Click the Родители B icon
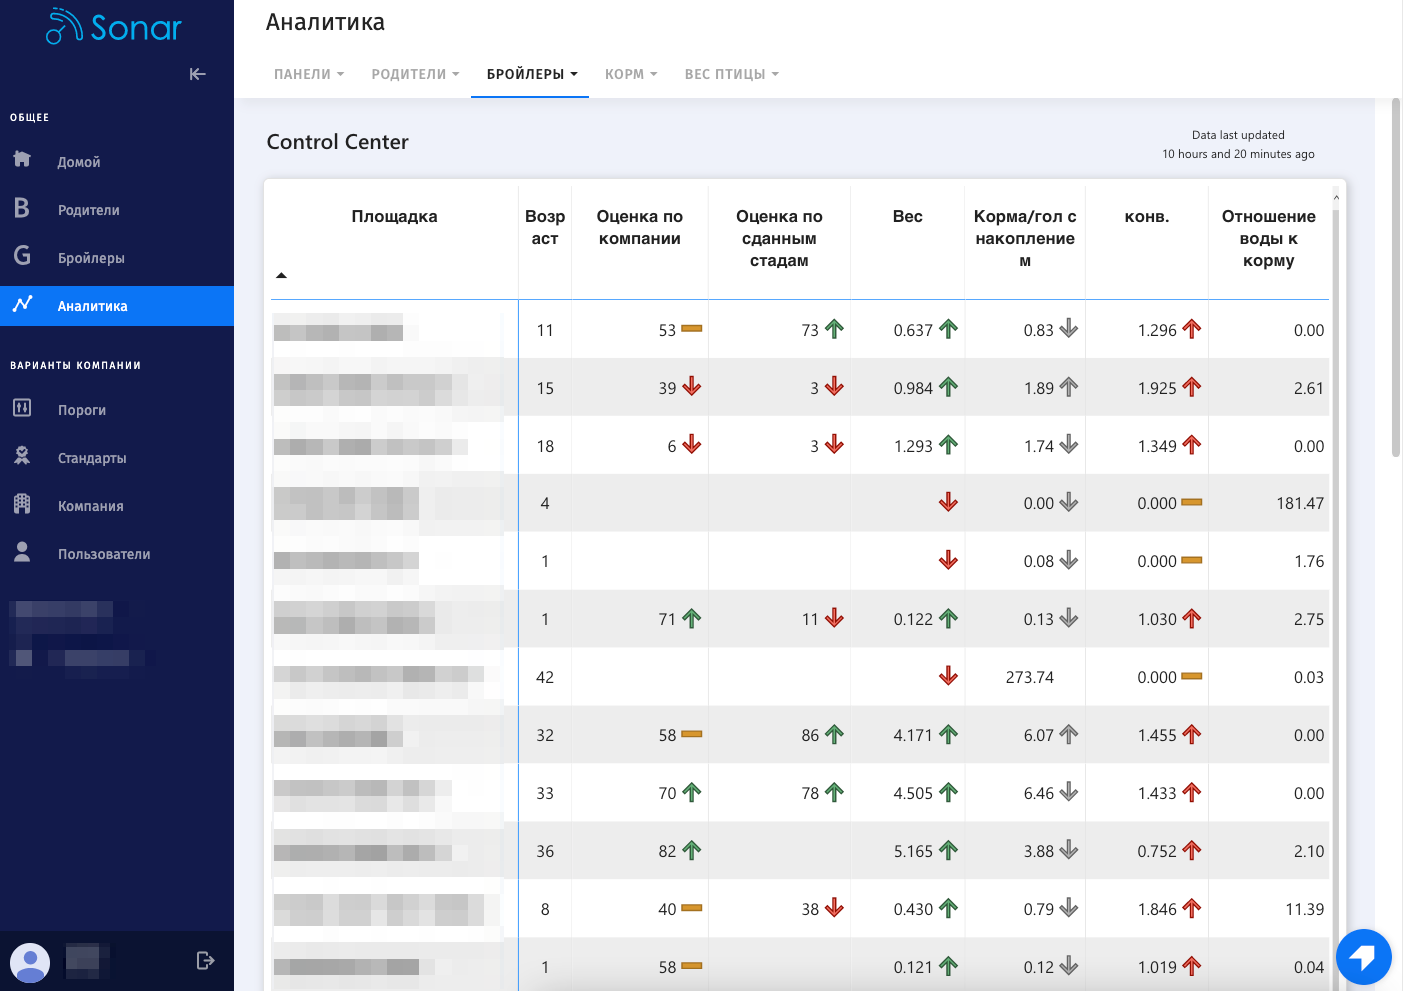The height and width of the screenshot is (991, 1403). click(22, 208)
